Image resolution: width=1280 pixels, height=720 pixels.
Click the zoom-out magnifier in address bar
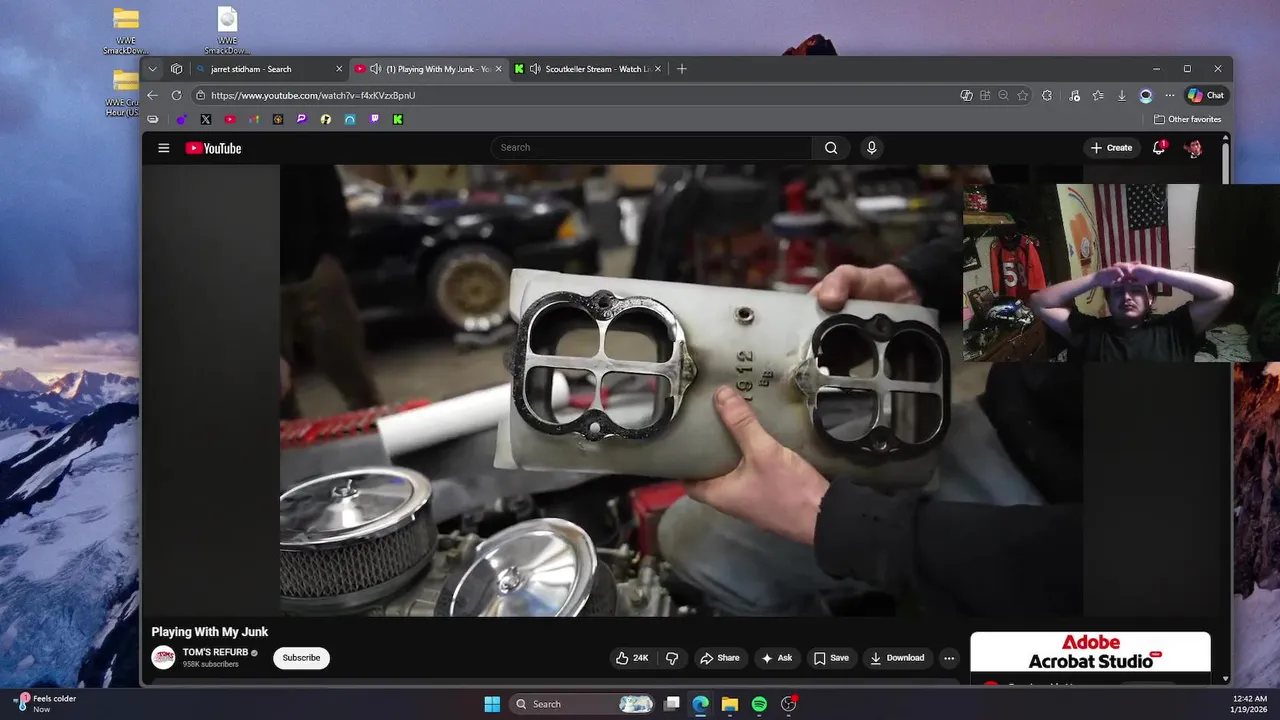pyautogui.click(x=1003, y=95)
